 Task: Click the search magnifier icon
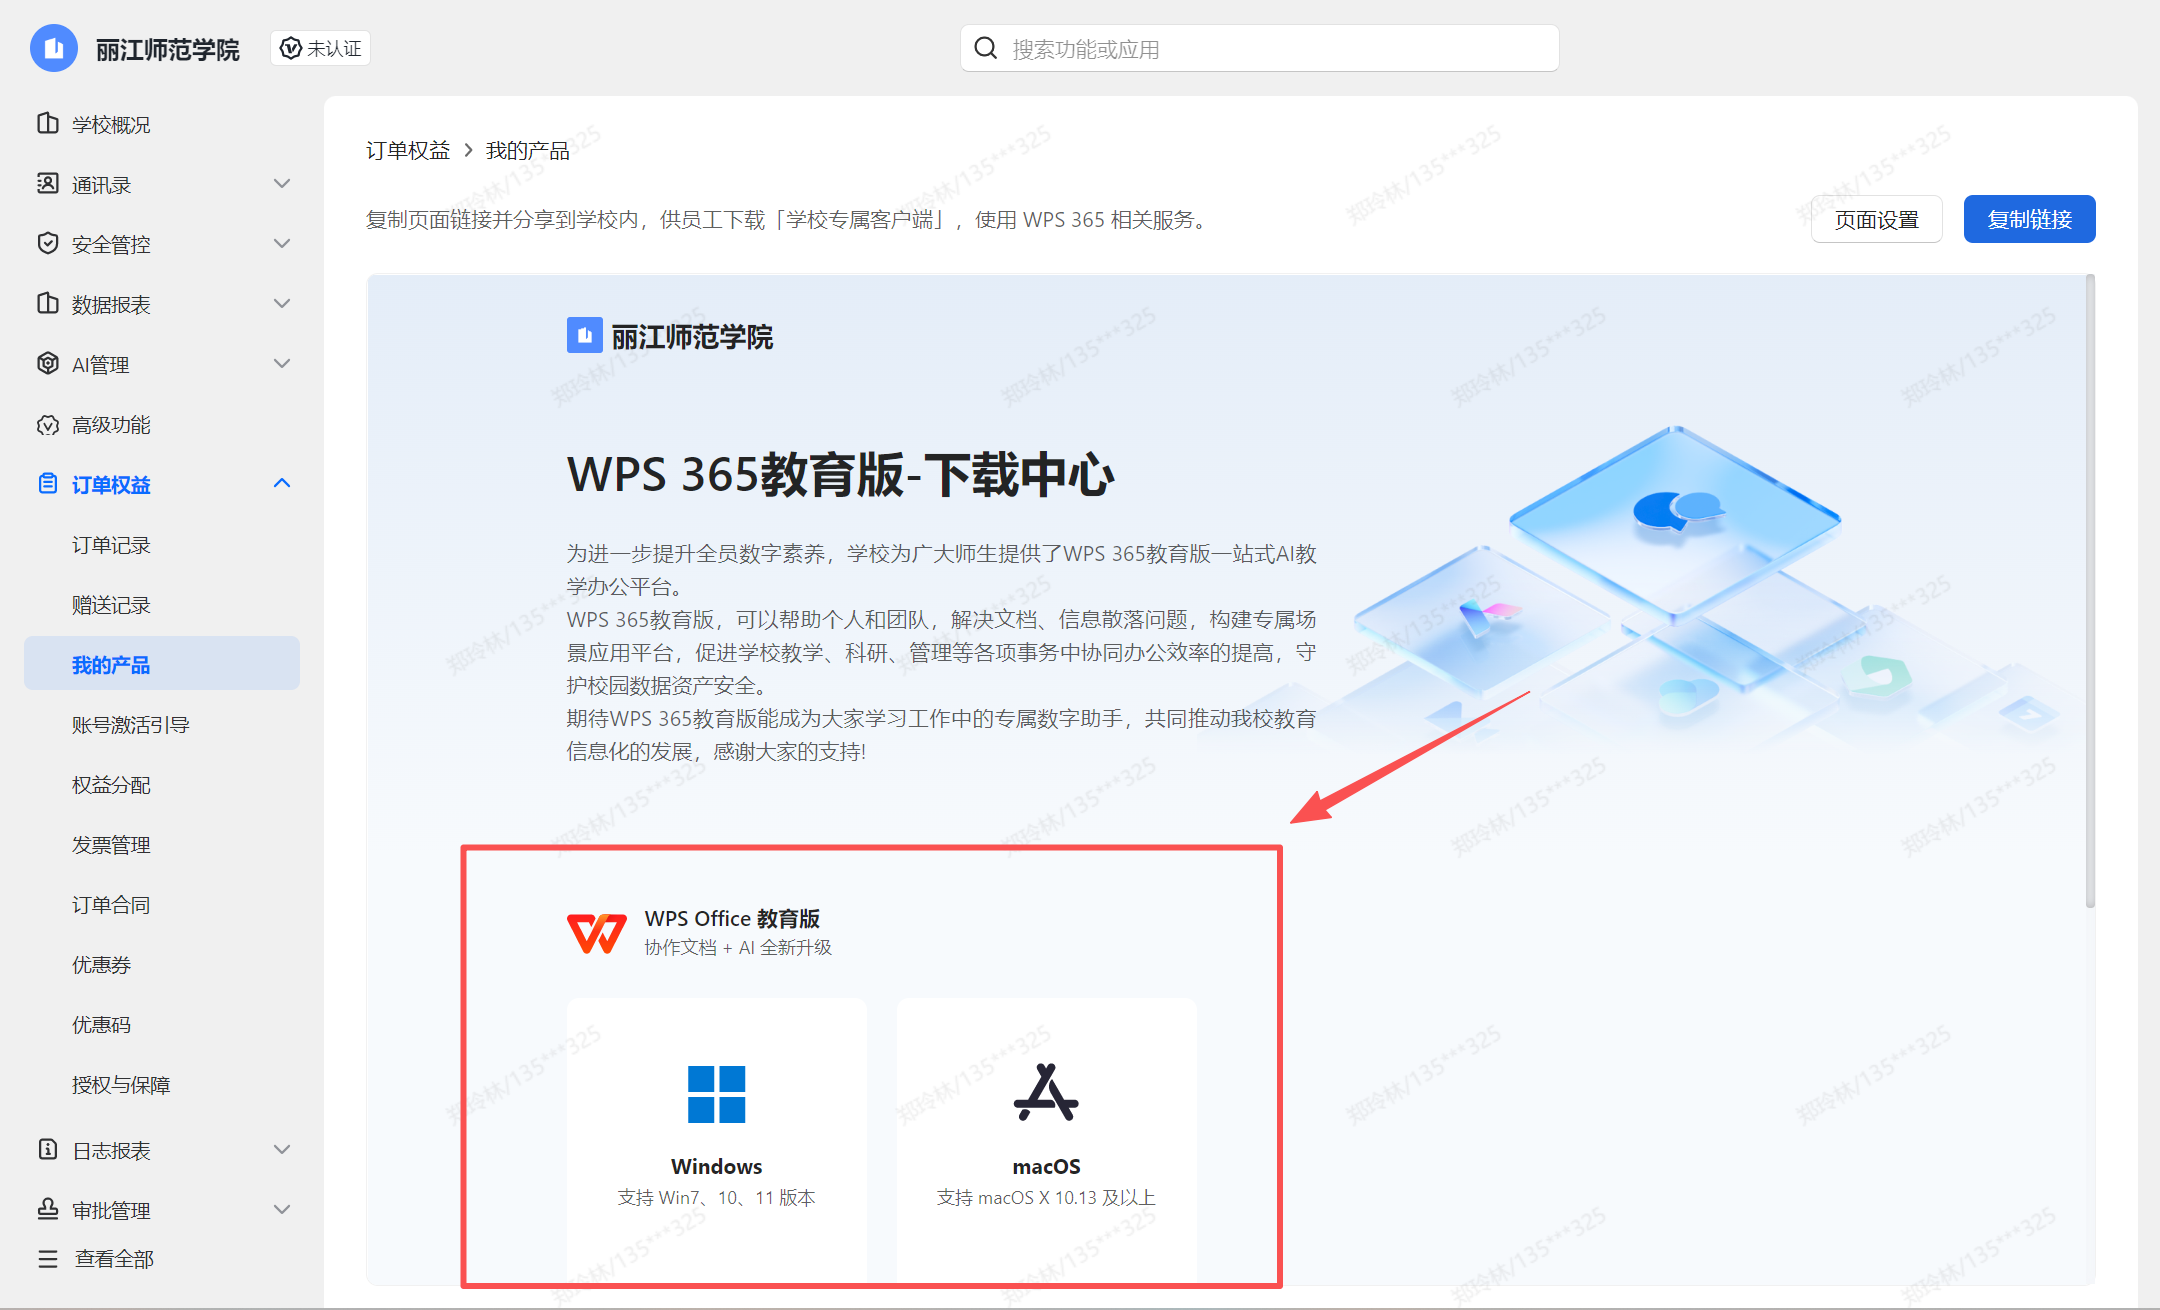[x=986, y=48]
